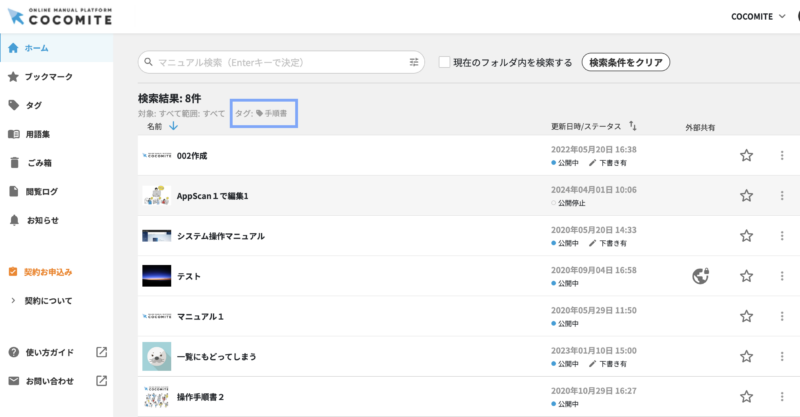Open the 一覧にもどってしまう thumbnail
800x417 pixels.
click(x=156, y=356)
